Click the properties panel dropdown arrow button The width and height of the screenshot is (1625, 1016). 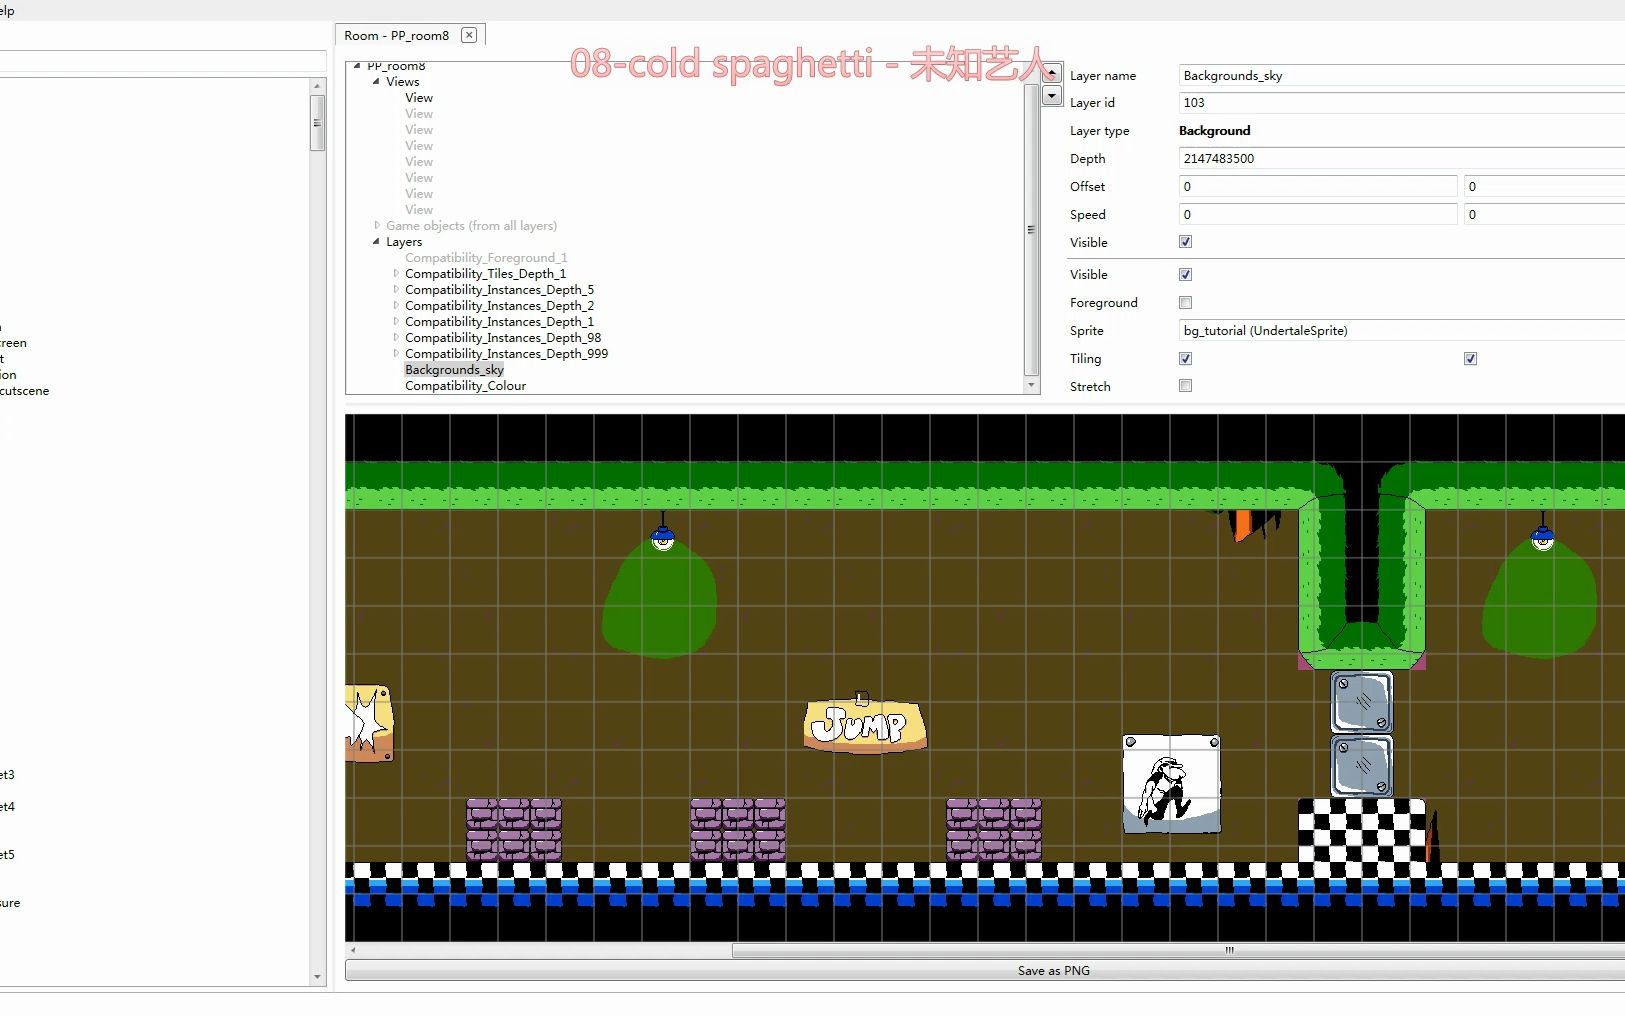pos(1052,96)
